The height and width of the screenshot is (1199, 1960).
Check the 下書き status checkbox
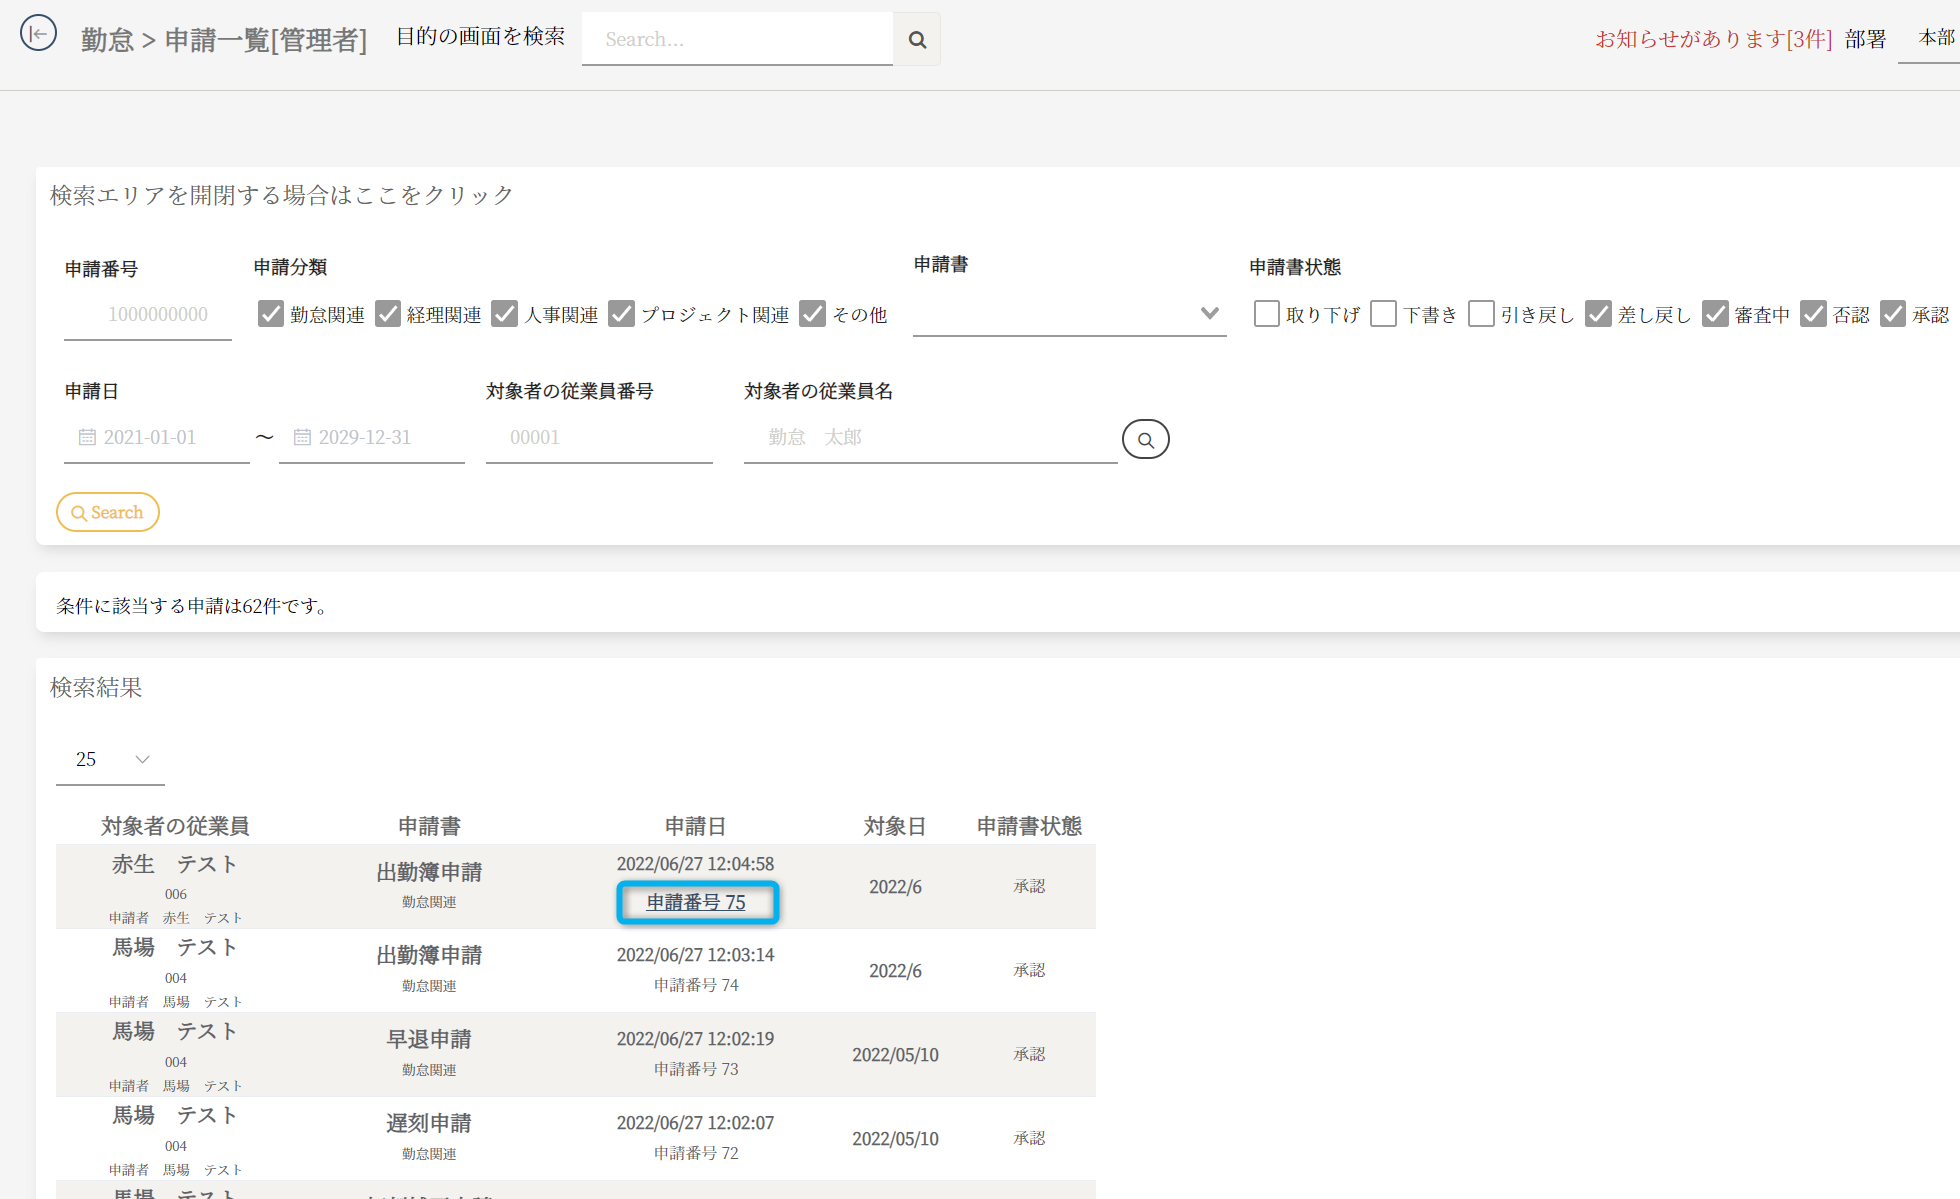point(1383,314)
